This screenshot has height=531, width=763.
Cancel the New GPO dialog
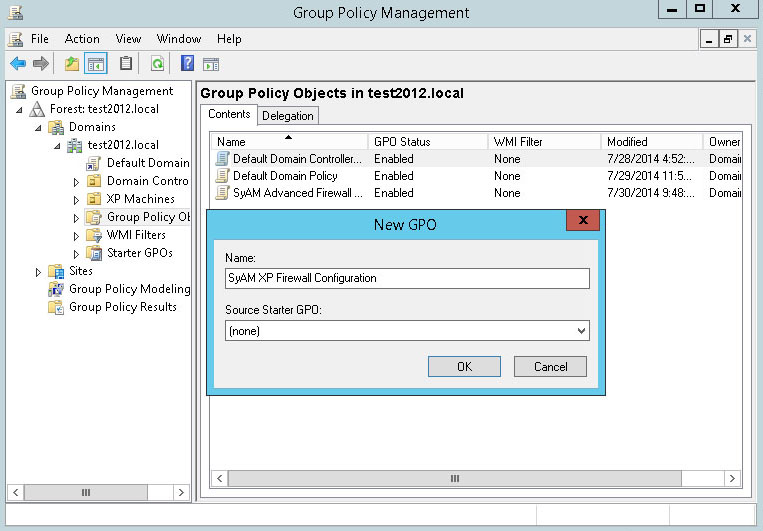(550, 367)
